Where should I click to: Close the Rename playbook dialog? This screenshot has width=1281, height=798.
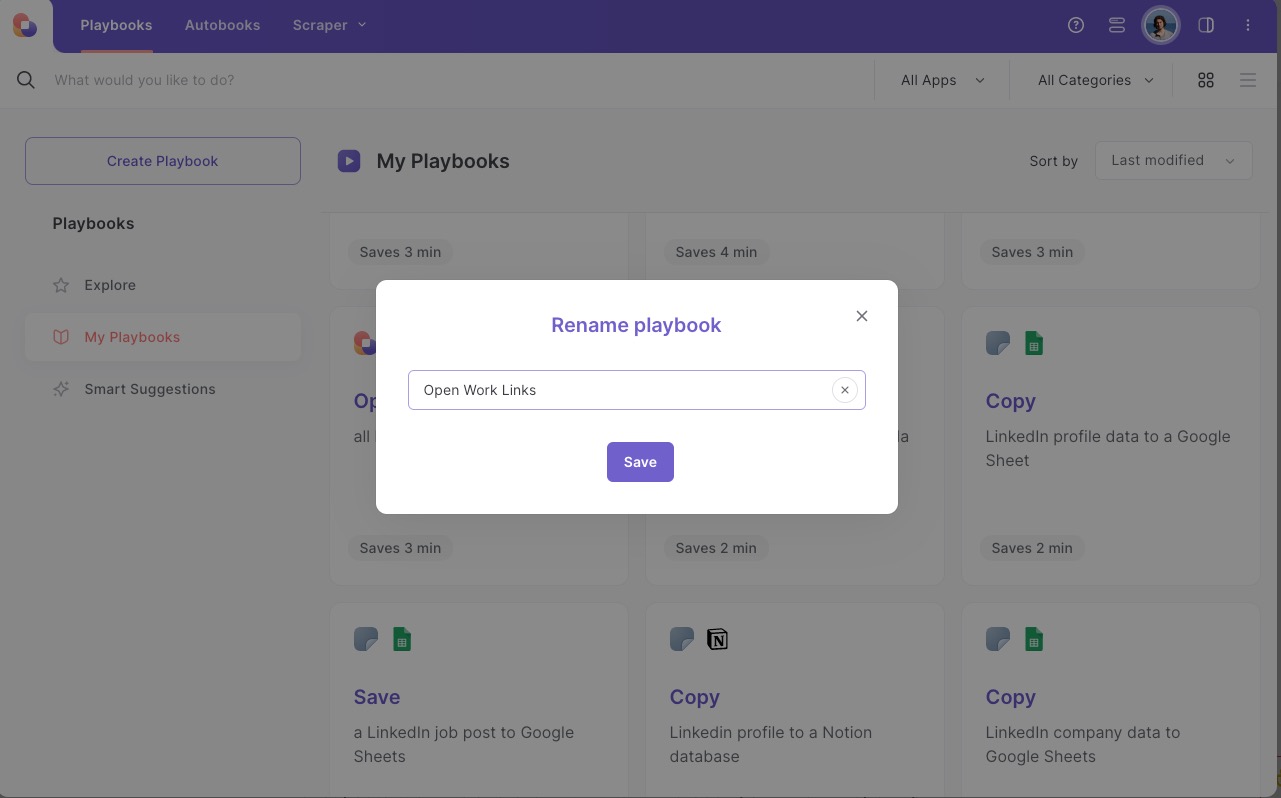(862, 316)
